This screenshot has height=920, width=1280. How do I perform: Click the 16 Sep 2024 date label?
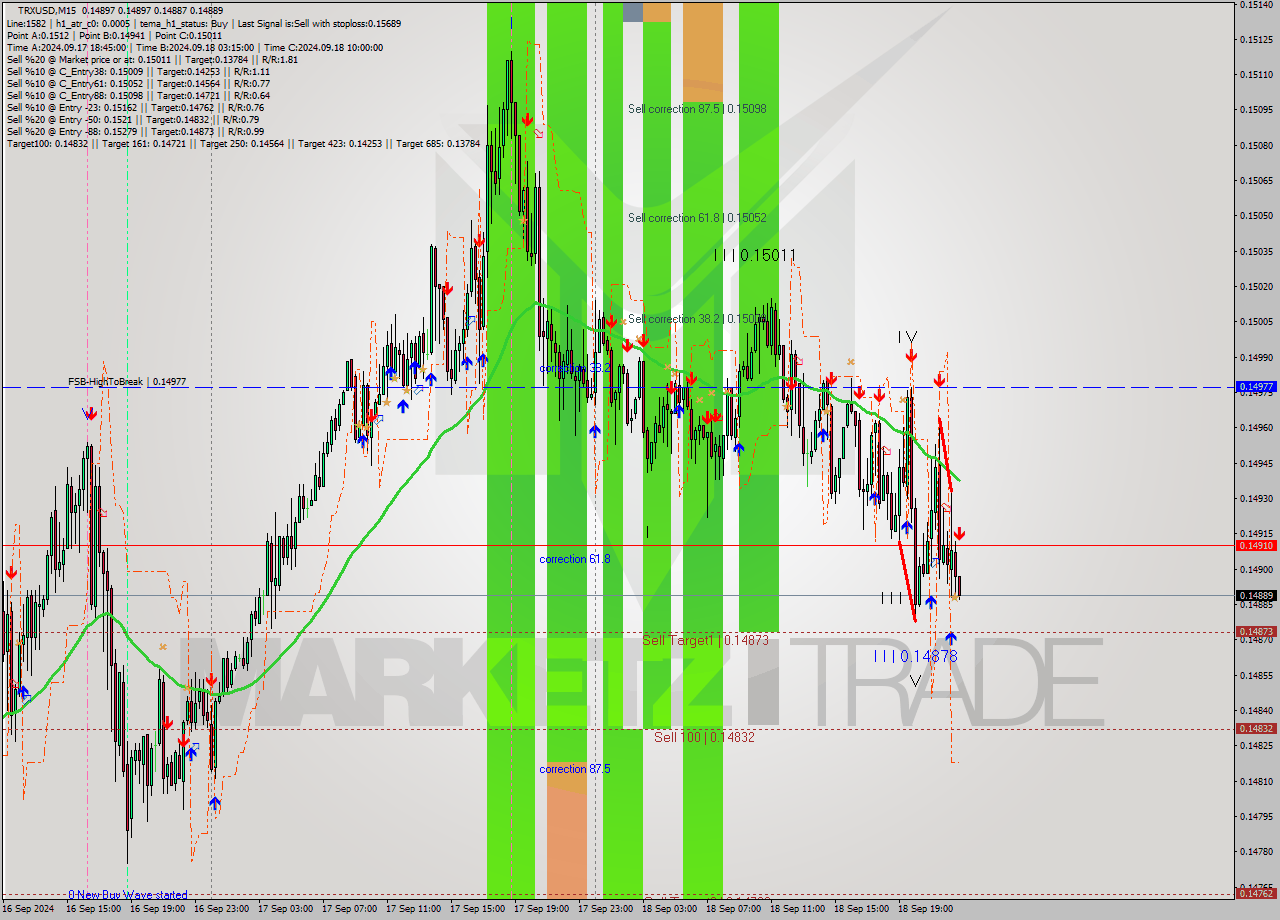28,909
